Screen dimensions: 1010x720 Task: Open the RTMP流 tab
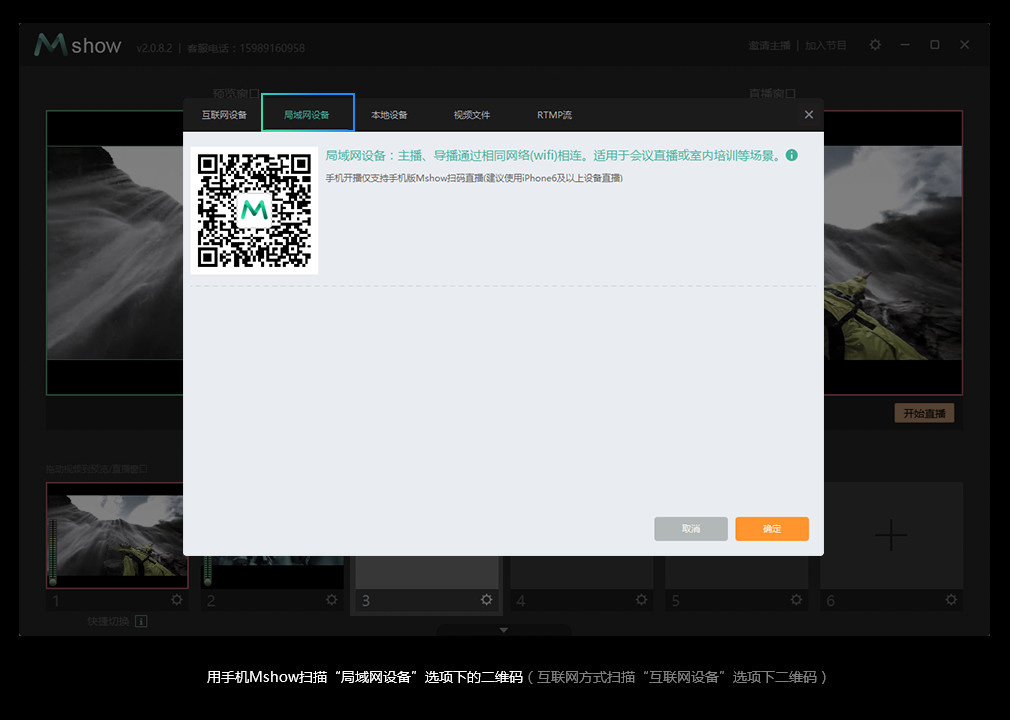555,115
